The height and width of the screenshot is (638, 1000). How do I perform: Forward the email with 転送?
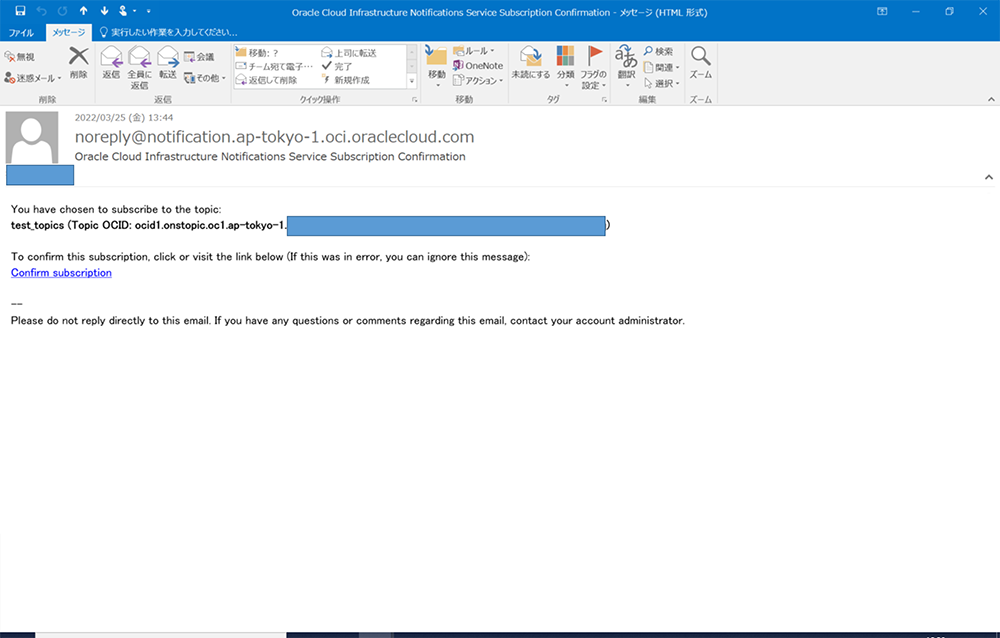coord(168,63)
